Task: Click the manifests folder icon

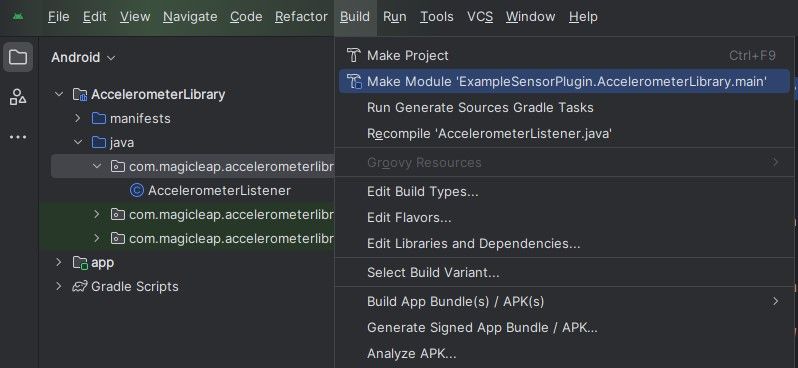Action: (99, 119)
